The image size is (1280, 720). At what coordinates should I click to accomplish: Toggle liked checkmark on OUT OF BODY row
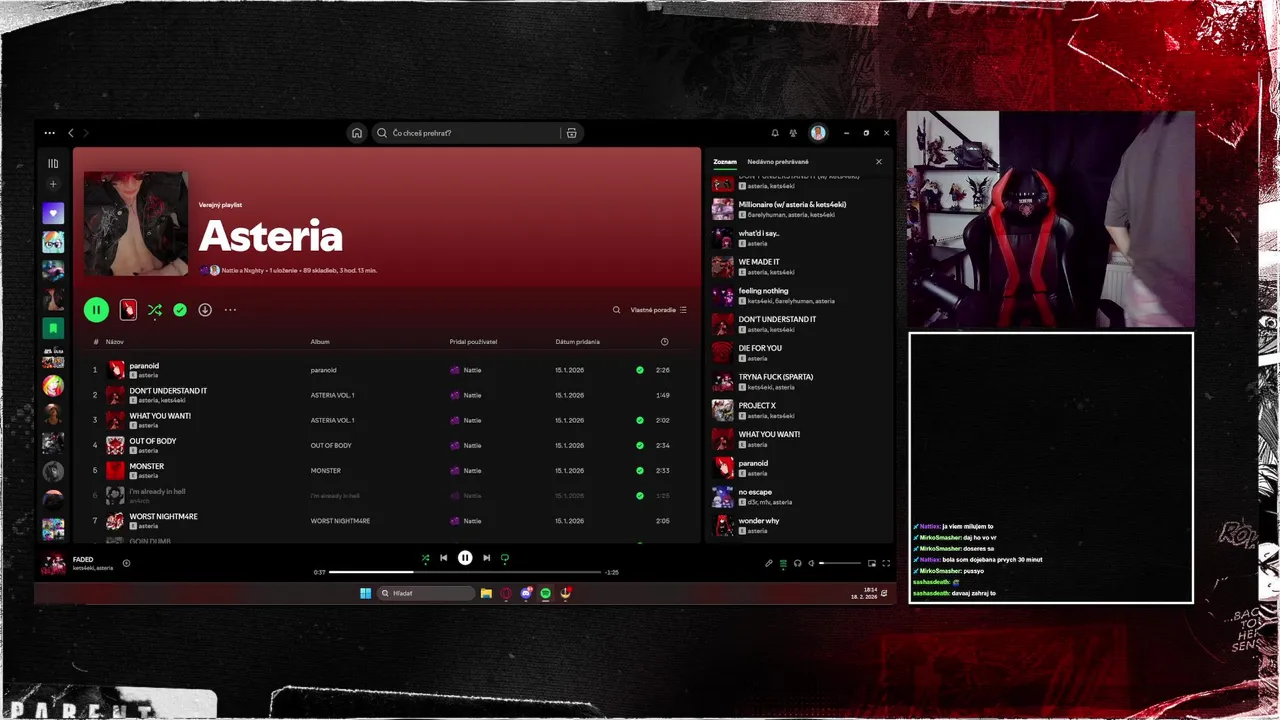click(640, 445)
